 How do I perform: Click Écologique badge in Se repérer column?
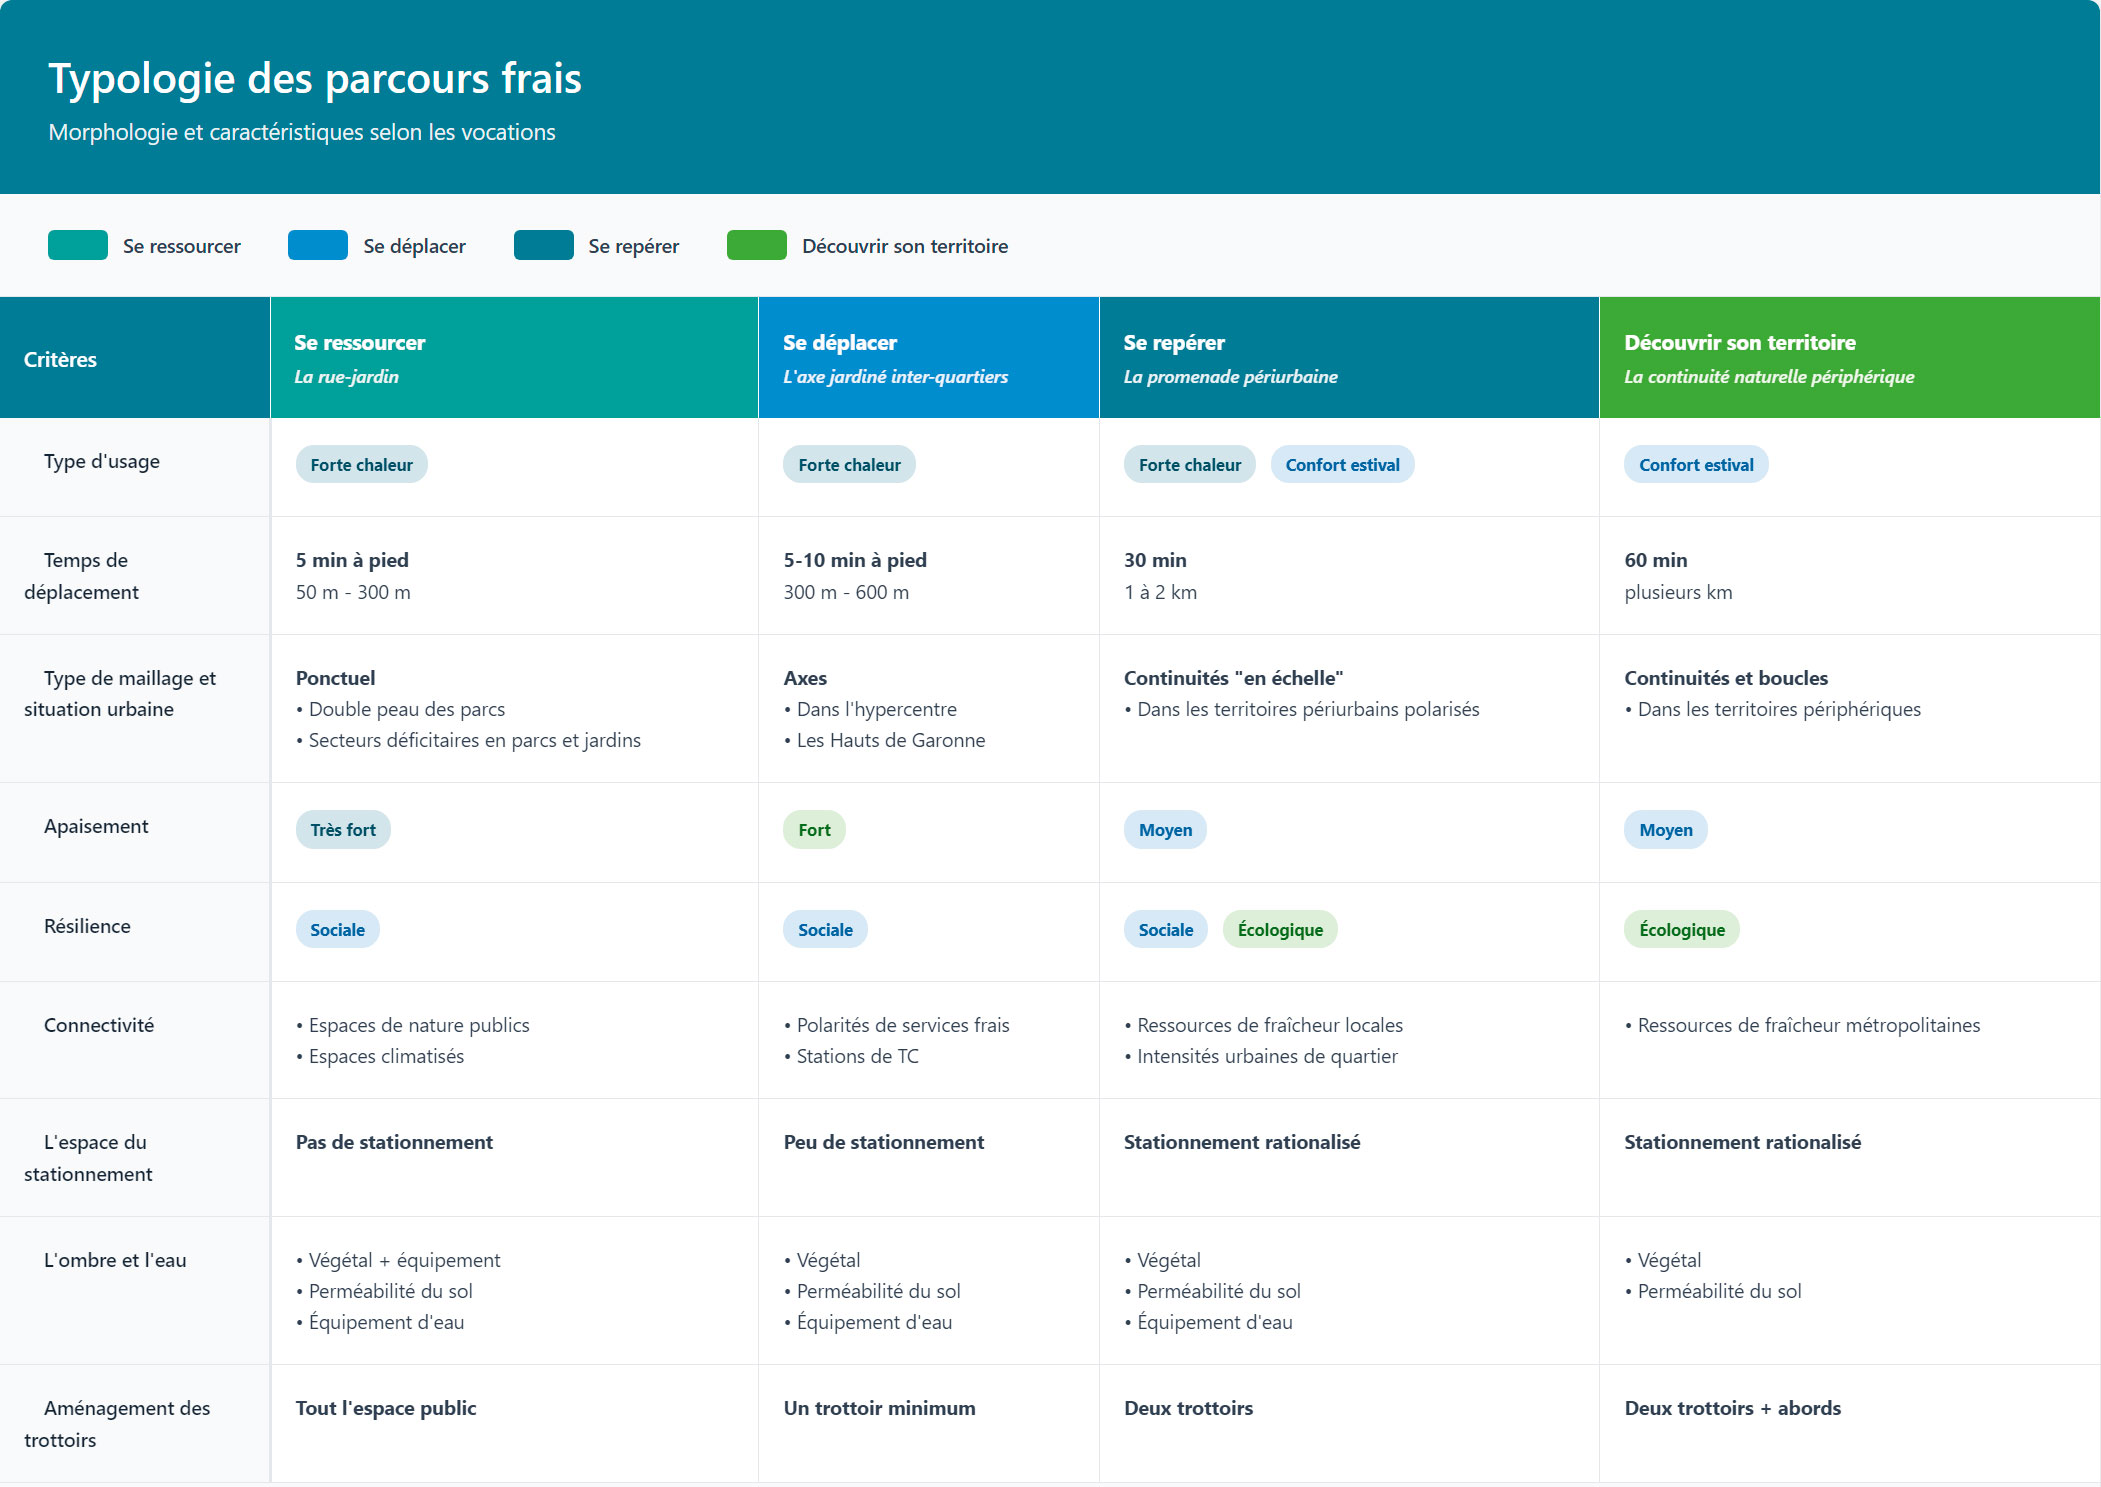pos(1279,930)
